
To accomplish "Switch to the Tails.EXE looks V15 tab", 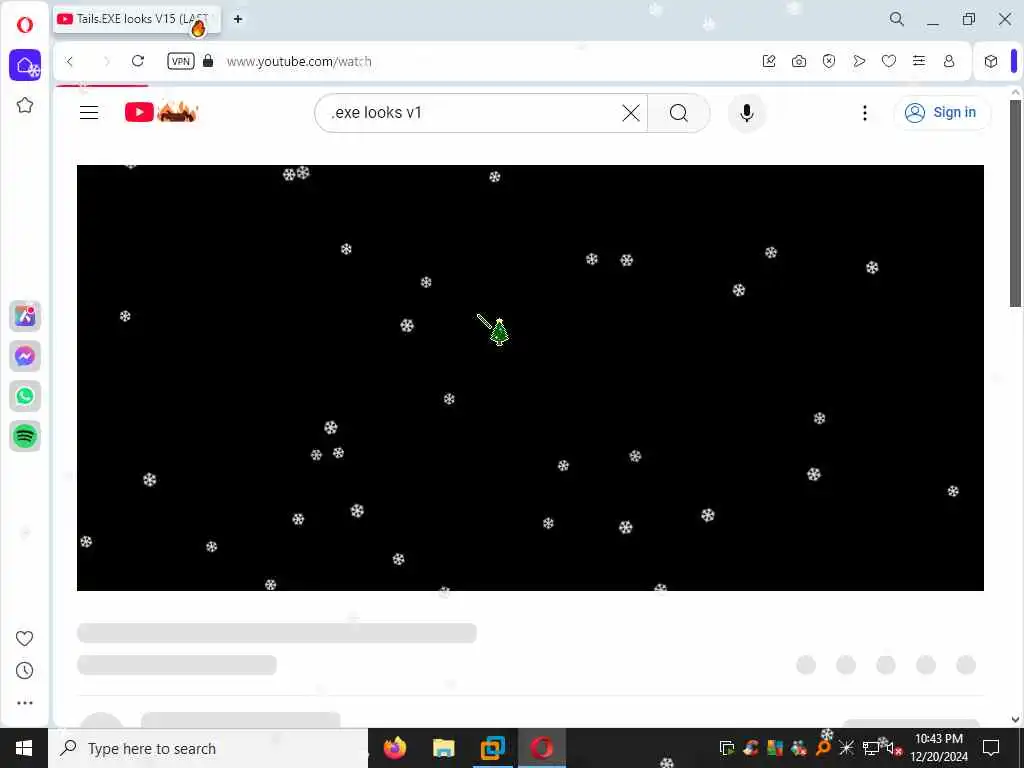I will (137, 19).
